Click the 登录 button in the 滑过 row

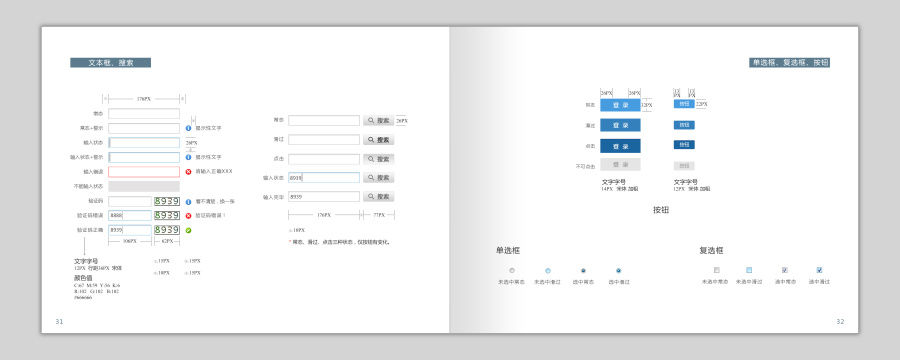pos(620,125)
